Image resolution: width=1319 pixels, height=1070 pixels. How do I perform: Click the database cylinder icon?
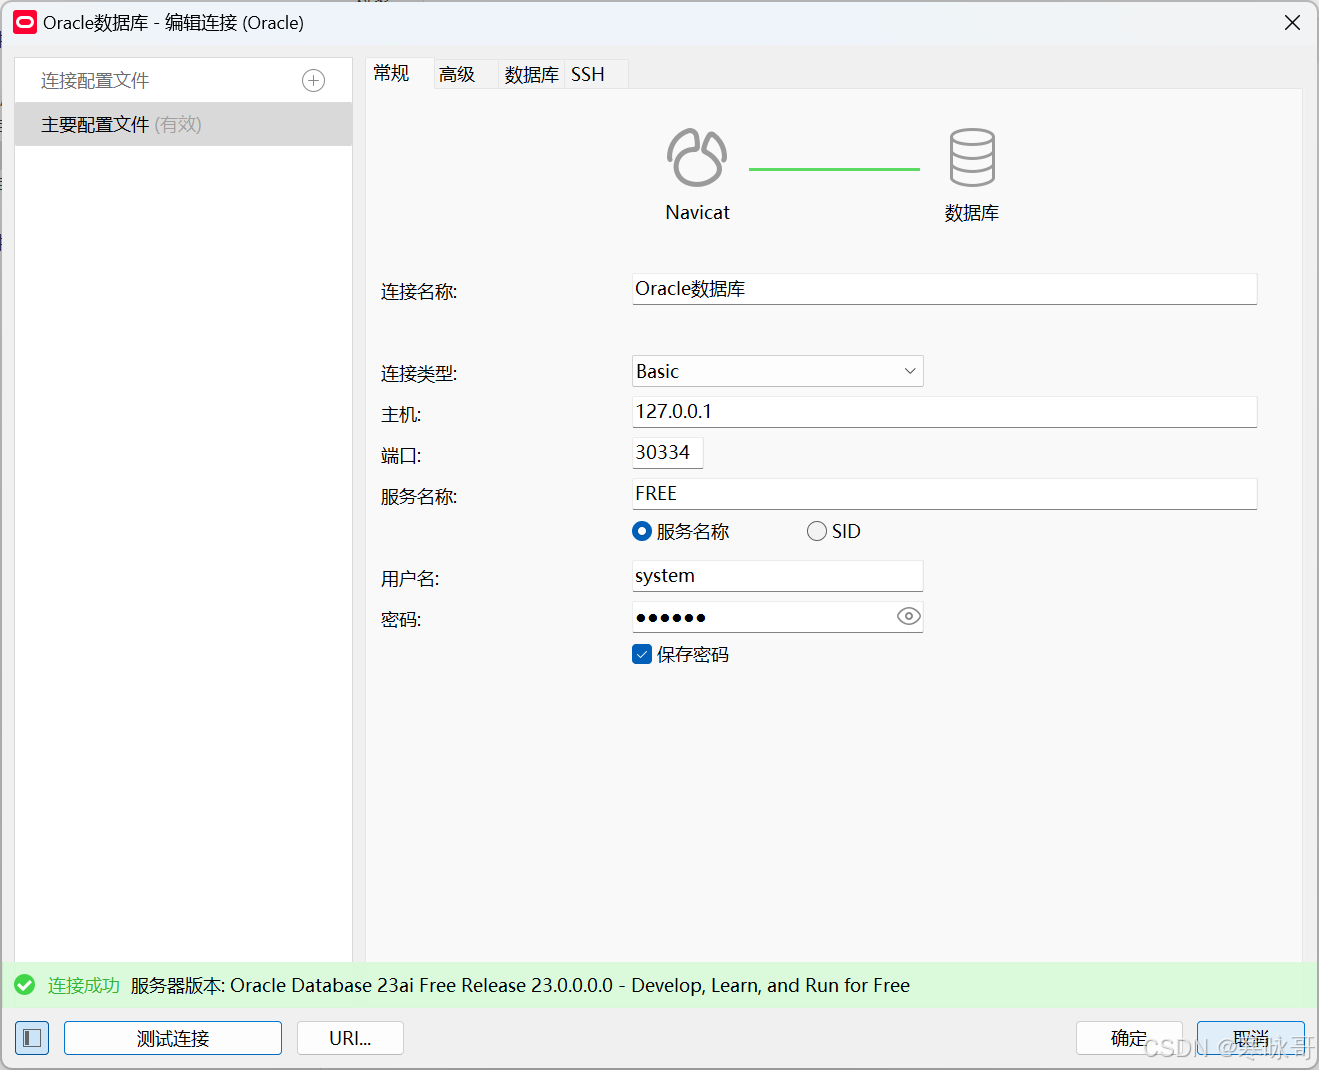(972, 157)
